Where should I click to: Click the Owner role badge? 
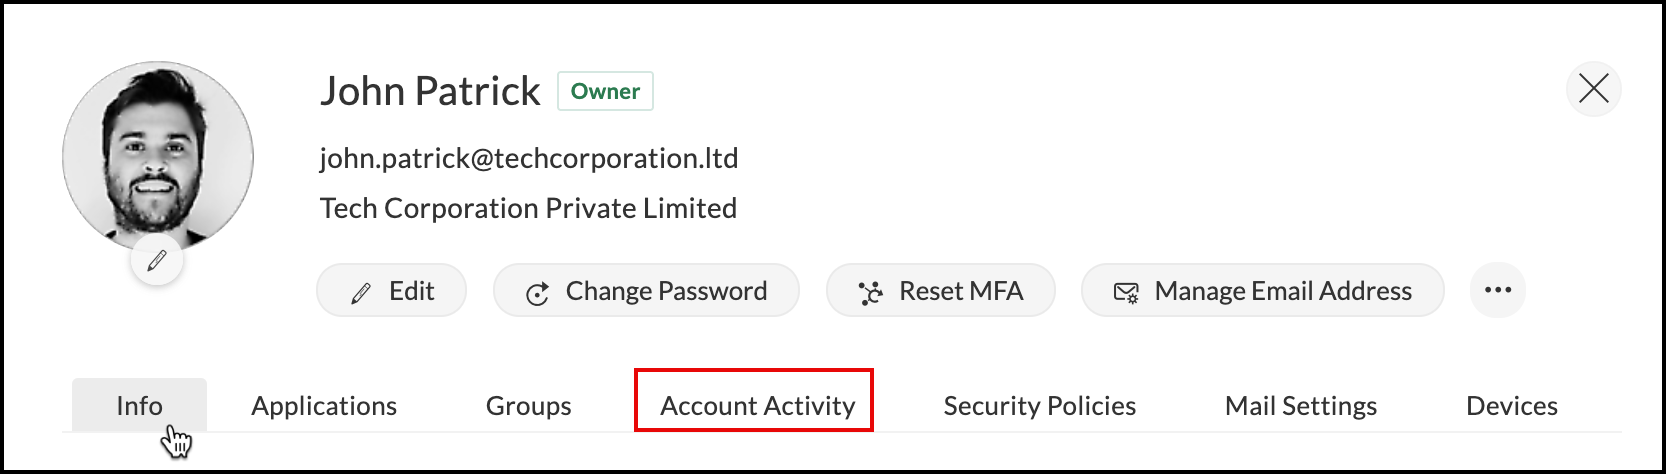pos(605,91)
